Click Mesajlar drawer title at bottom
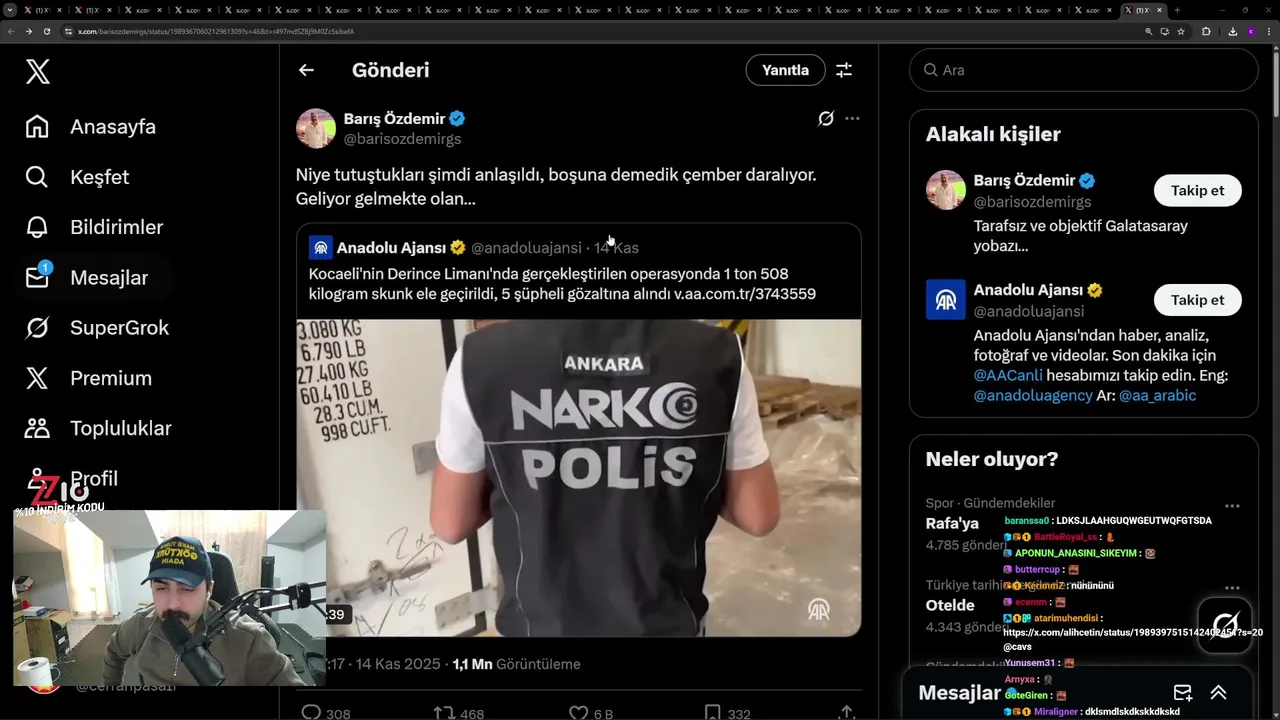Screen dimensions: 1280x720 tap(959, 693)
